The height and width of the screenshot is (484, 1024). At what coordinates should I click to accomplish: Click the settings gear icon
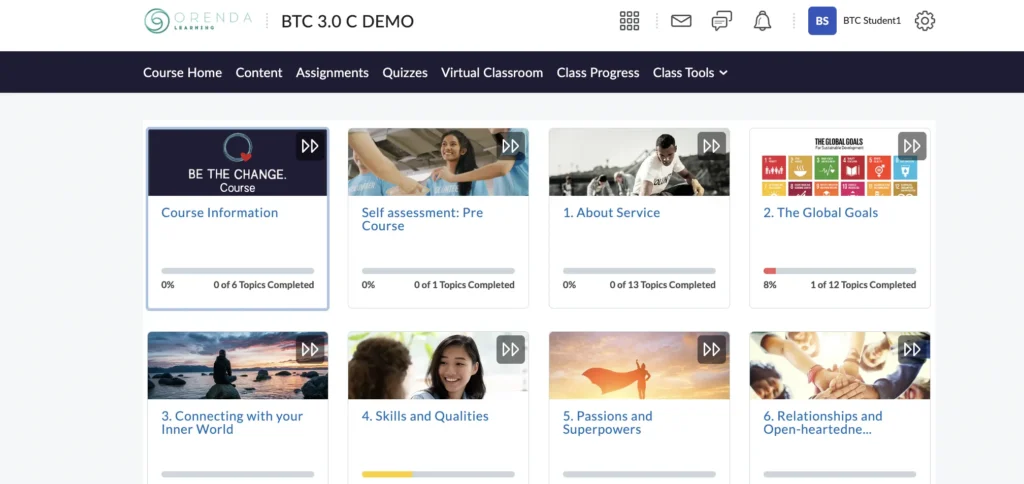tap(925, 21)
